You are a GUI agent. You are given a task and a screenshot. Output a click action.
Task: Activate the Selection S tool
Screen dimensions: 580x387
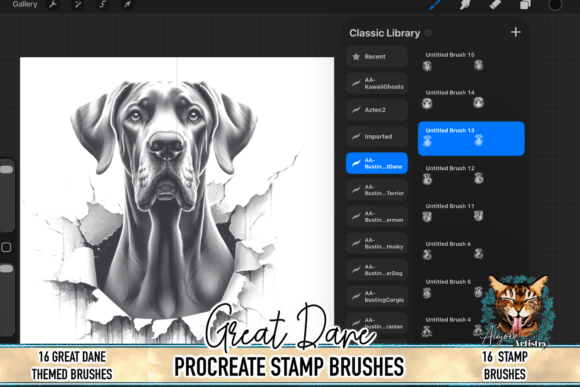(102, 4)
